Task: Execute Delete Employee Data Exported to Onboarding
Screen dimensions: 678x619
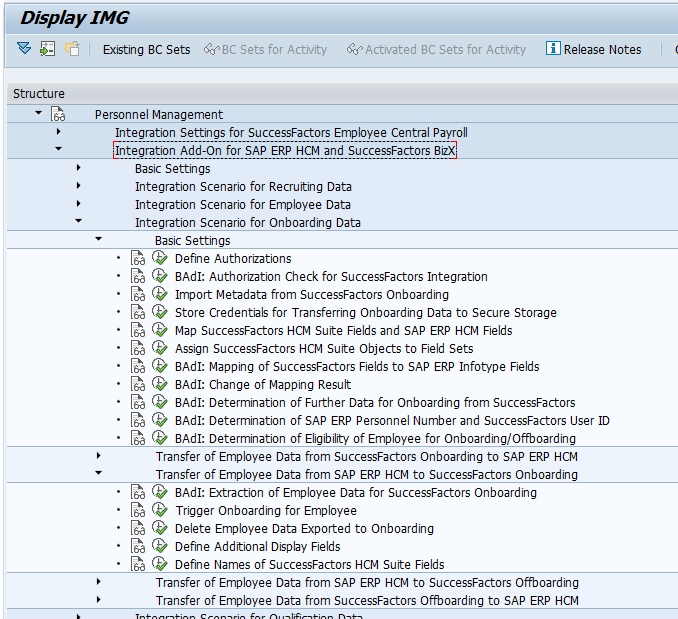Action: (x=160, y=529)
